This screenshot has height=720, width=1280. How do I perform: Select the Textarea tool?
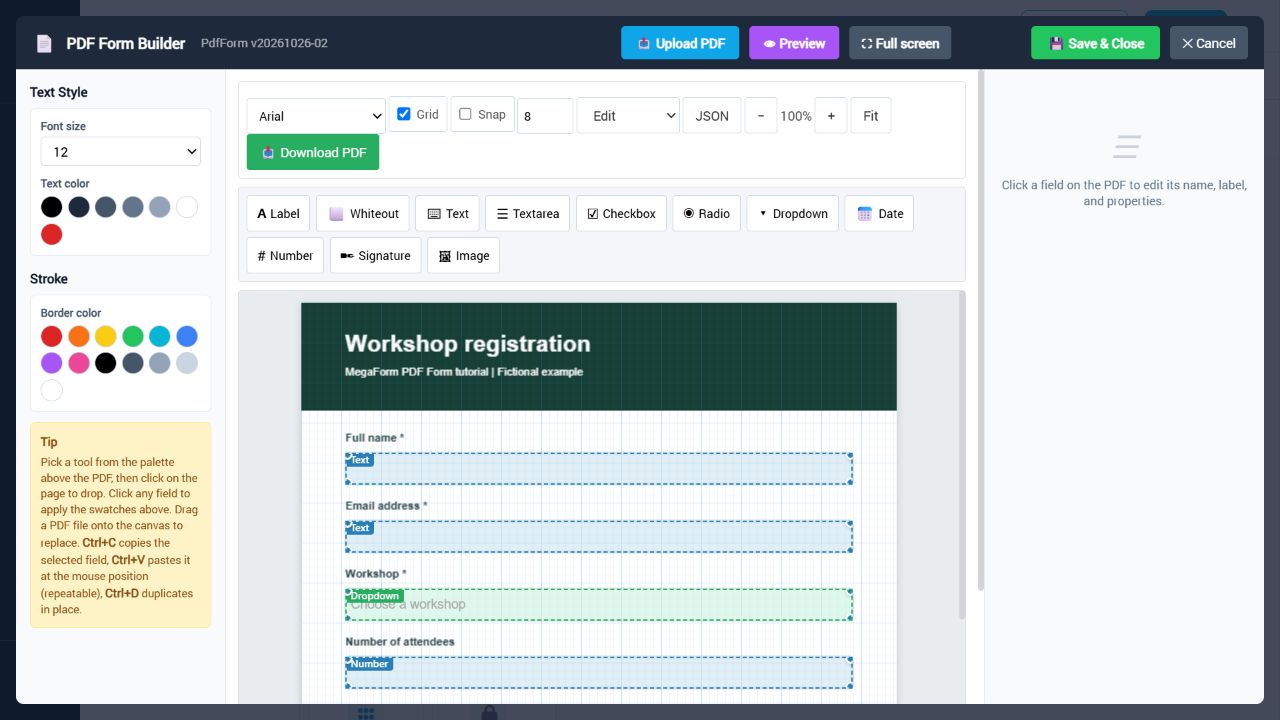(x=528, y=213)
